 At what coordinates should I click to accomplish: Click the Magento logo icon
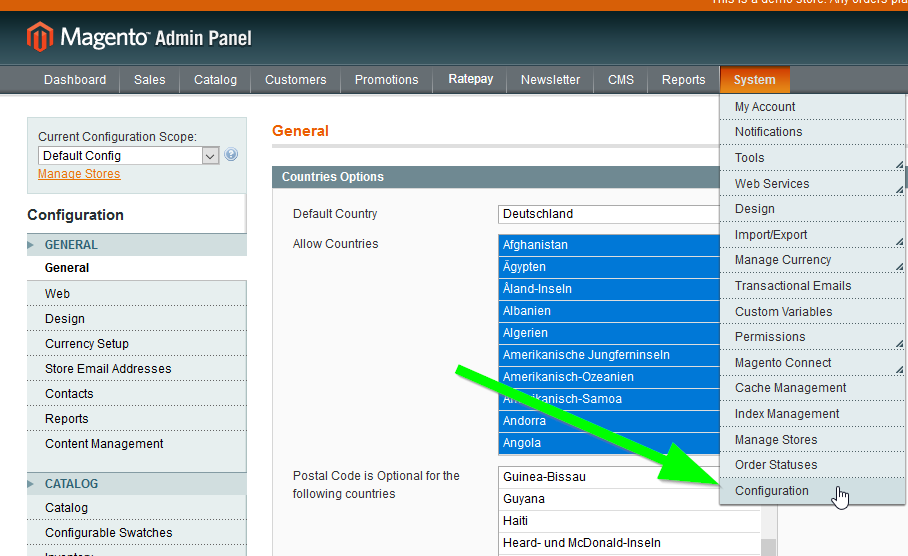[40, 37]
